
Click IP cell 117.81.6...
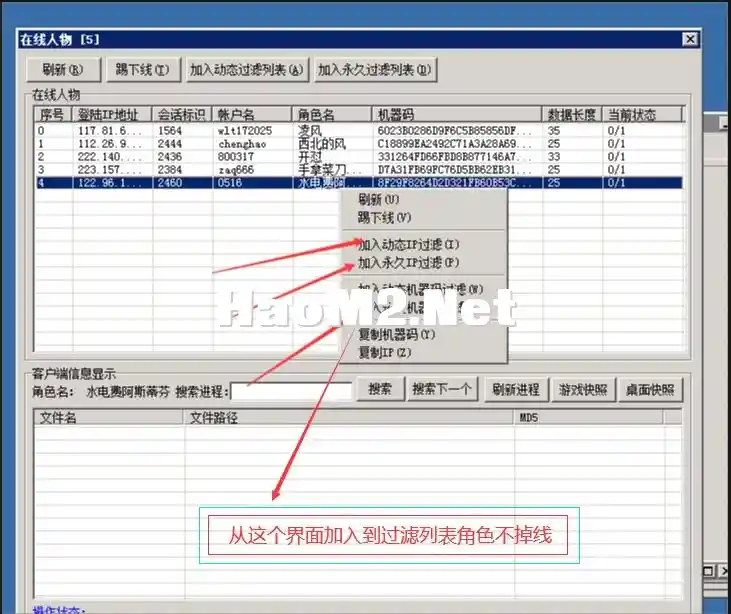coord(109,131)
